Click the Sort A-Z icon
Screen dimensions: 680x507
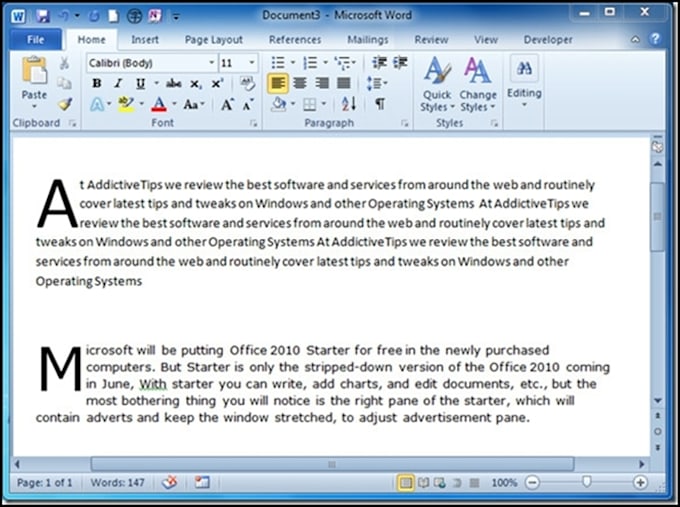349,104
